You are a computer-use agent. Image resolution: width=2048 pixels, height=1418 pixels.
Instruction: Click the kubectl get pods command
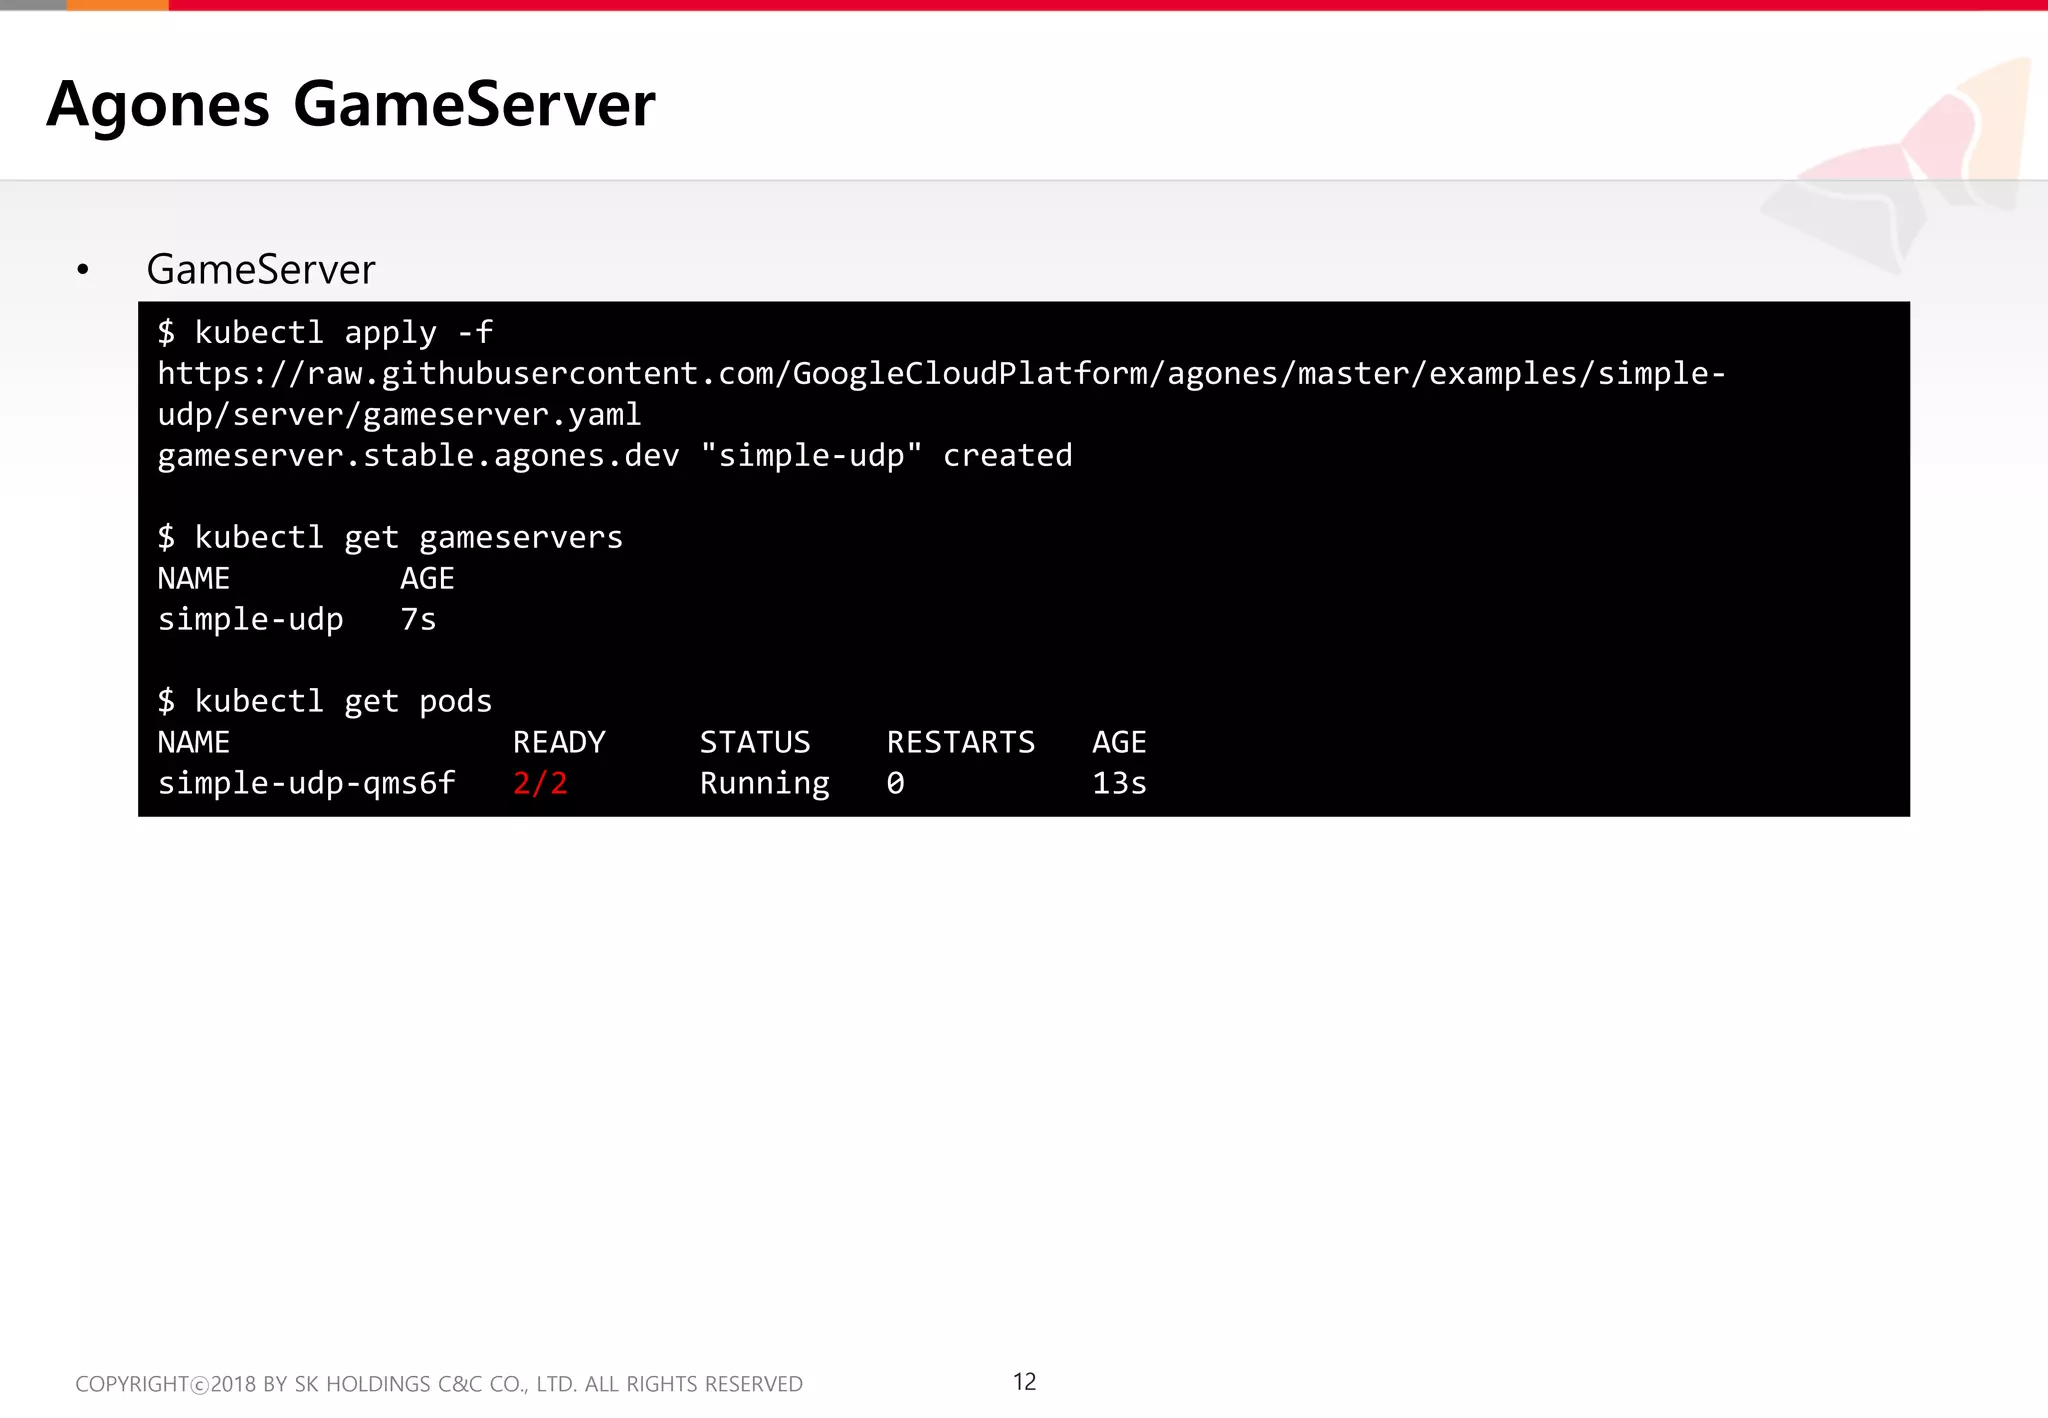click(x=325, y=701)
